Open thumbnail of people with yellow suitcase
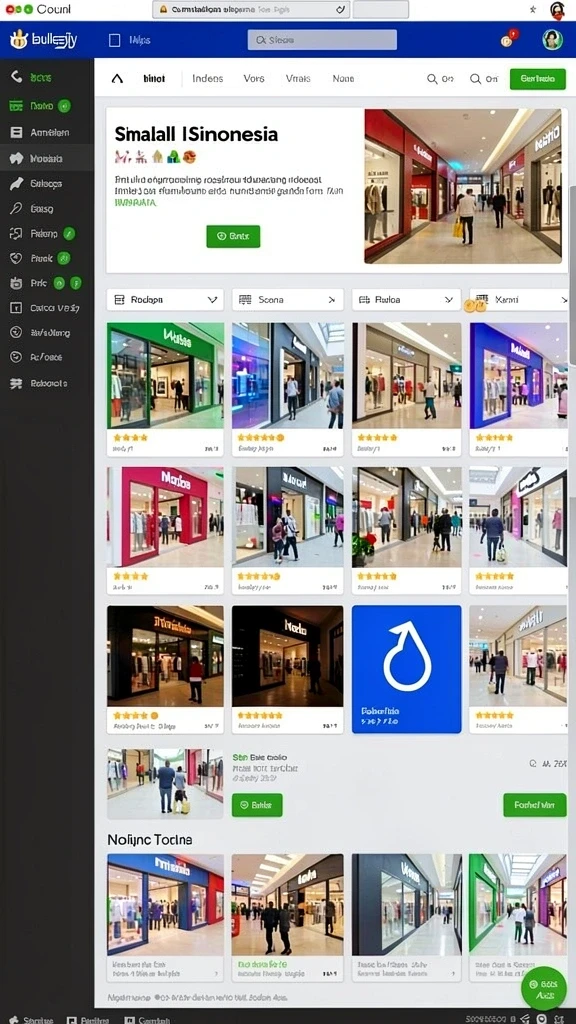Viewport: 576px width, 1024px height. click(165, 784)
